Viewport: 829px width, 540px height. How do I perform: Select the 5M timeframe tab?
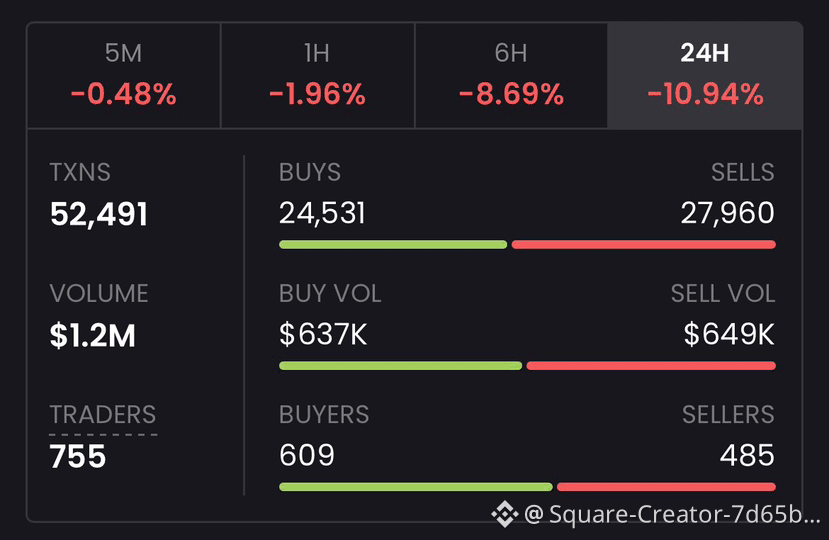pos(124,75)
